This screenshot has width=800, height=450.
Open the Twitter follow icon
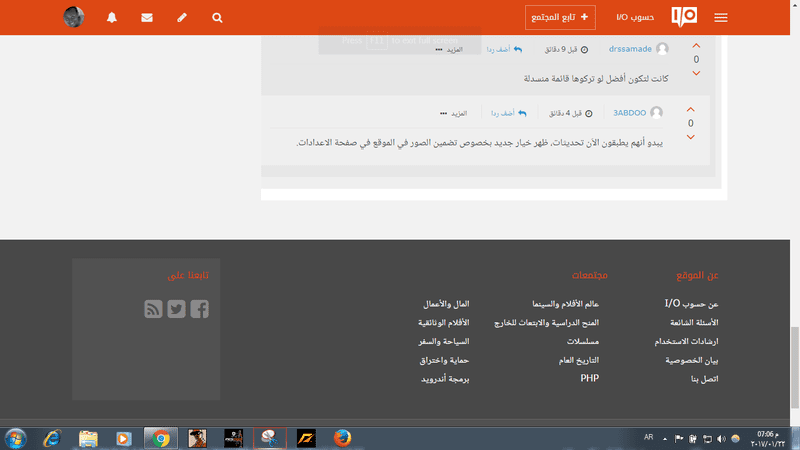tap(176, 309)
